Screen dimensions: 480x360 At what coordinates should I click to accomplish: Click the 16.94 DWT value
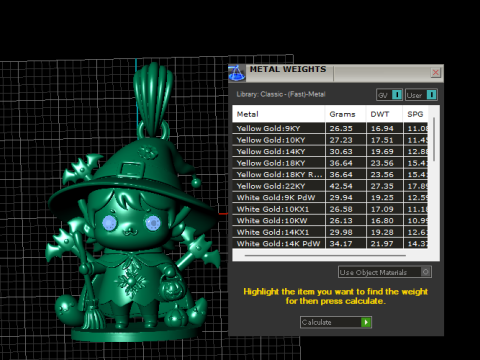click(382, 128)
